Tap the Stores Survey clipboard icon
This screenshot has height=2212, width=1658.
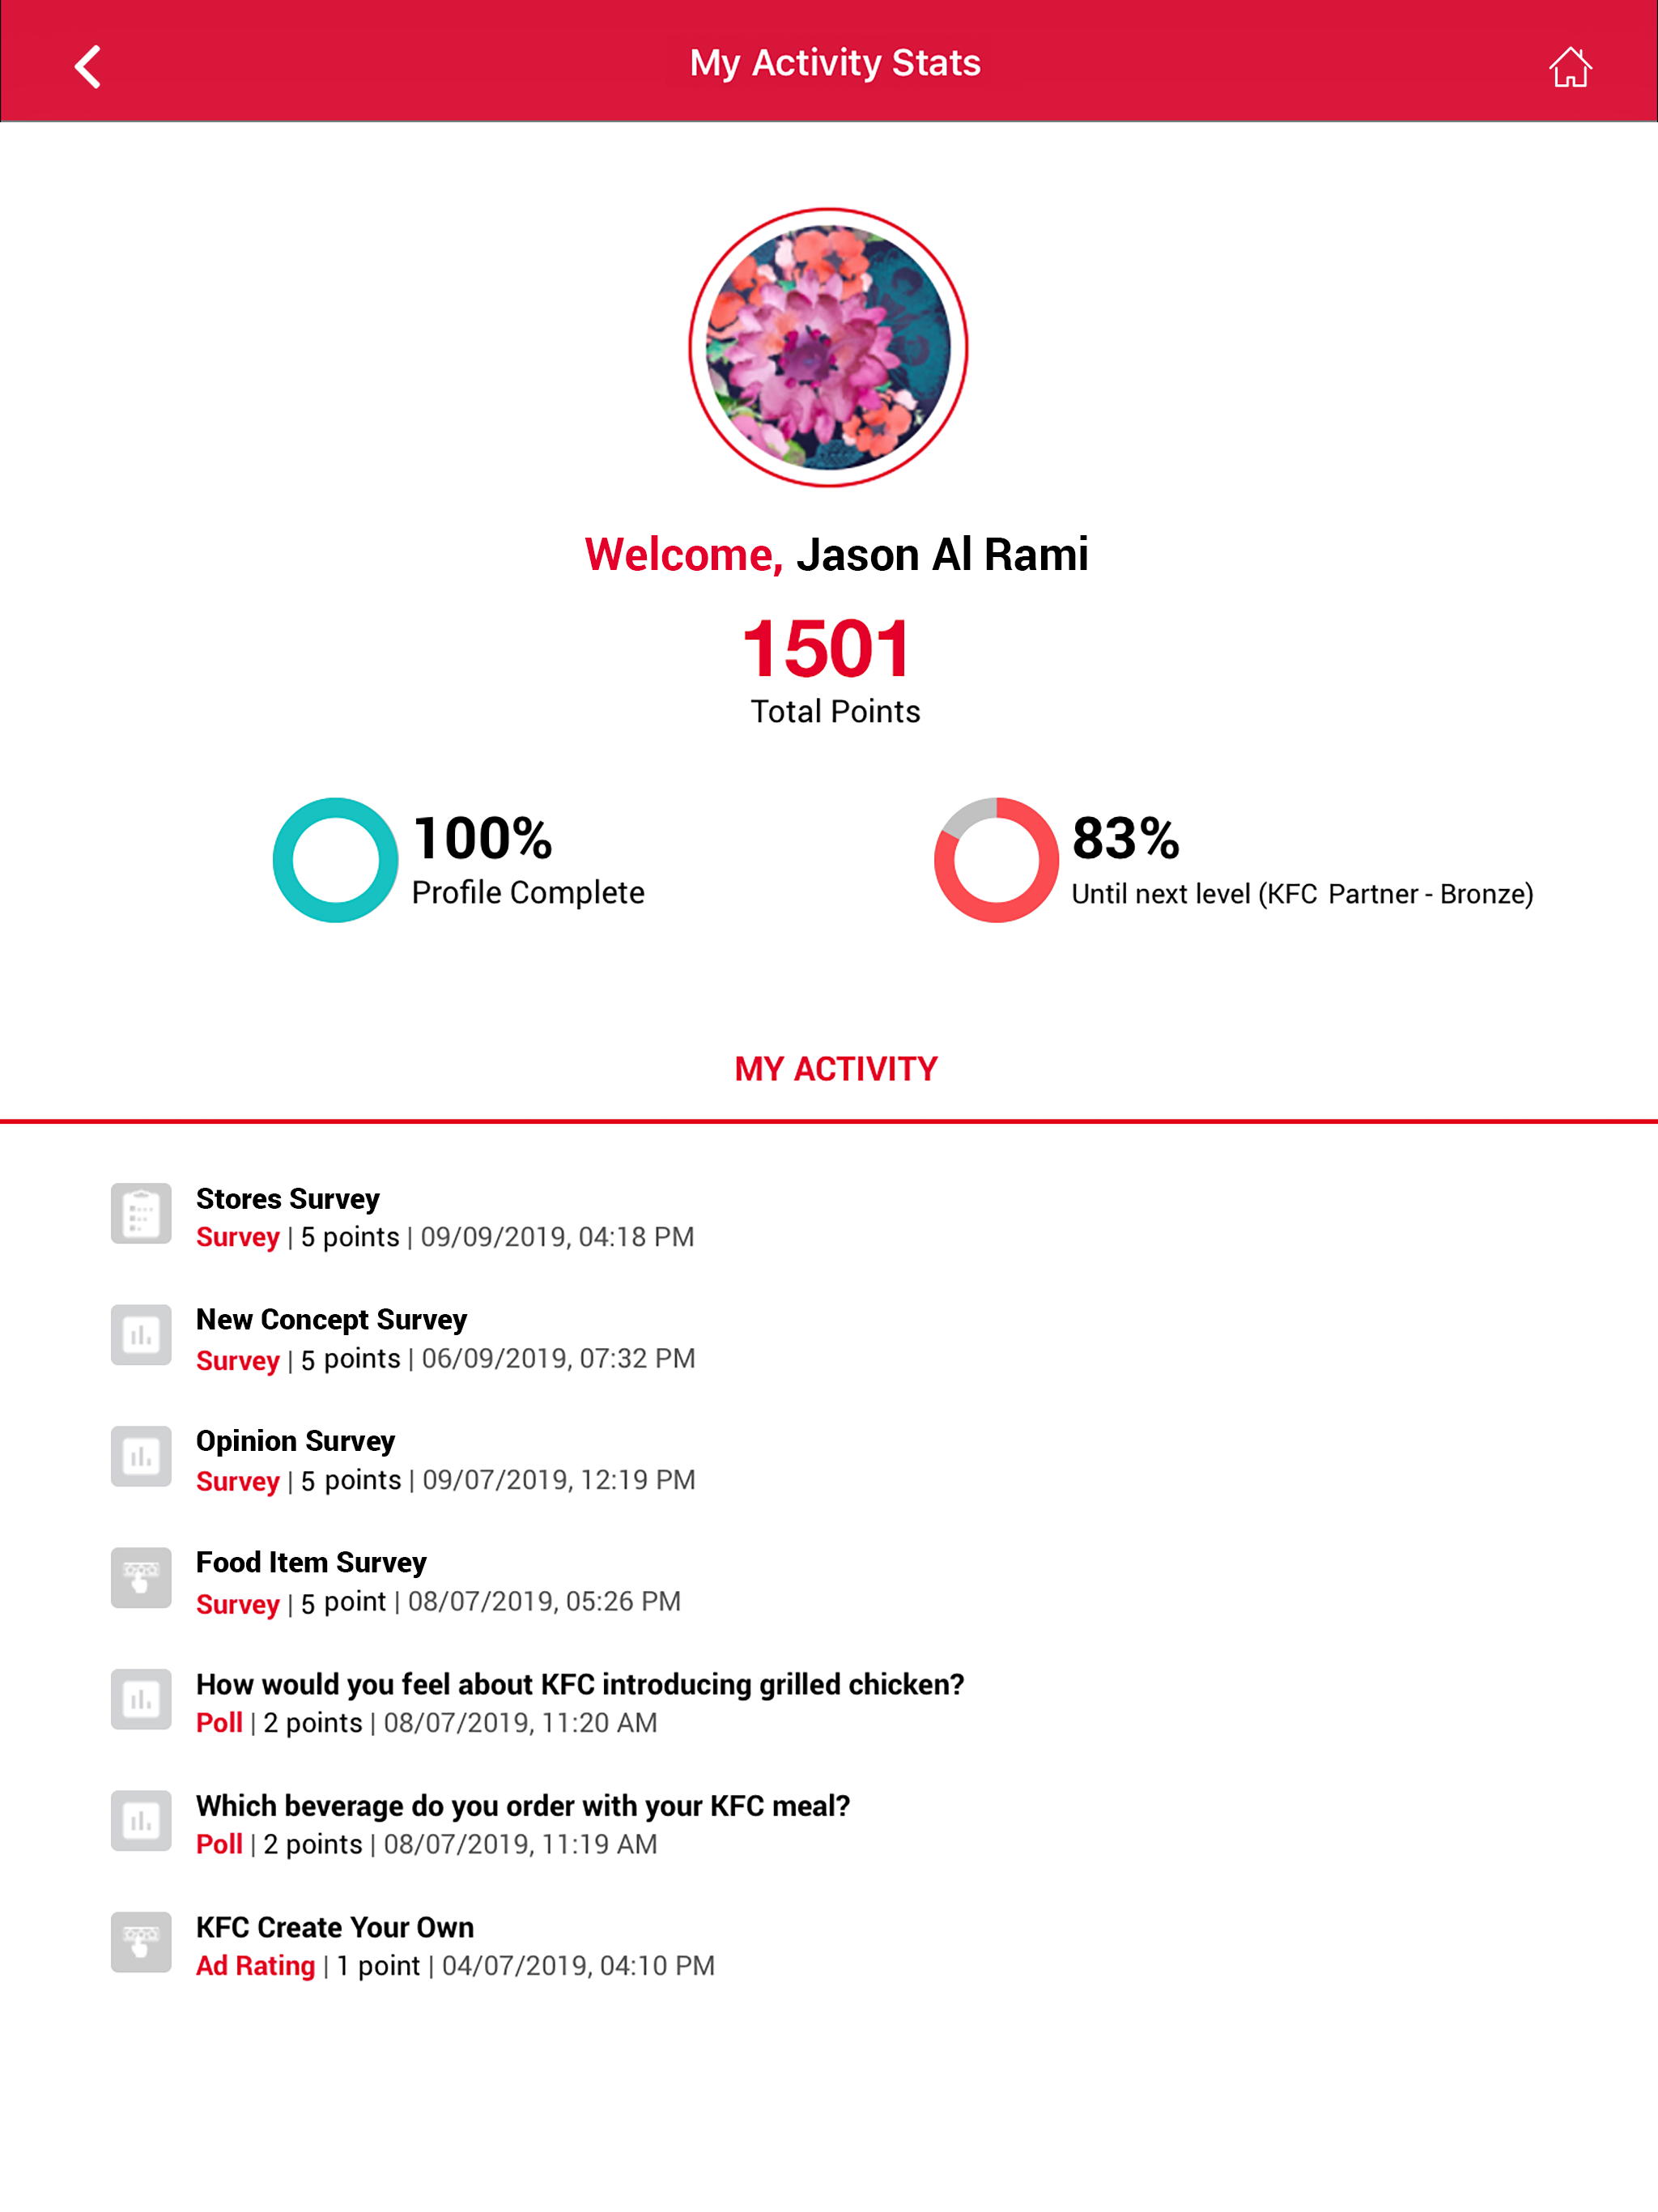(141, 1214)
